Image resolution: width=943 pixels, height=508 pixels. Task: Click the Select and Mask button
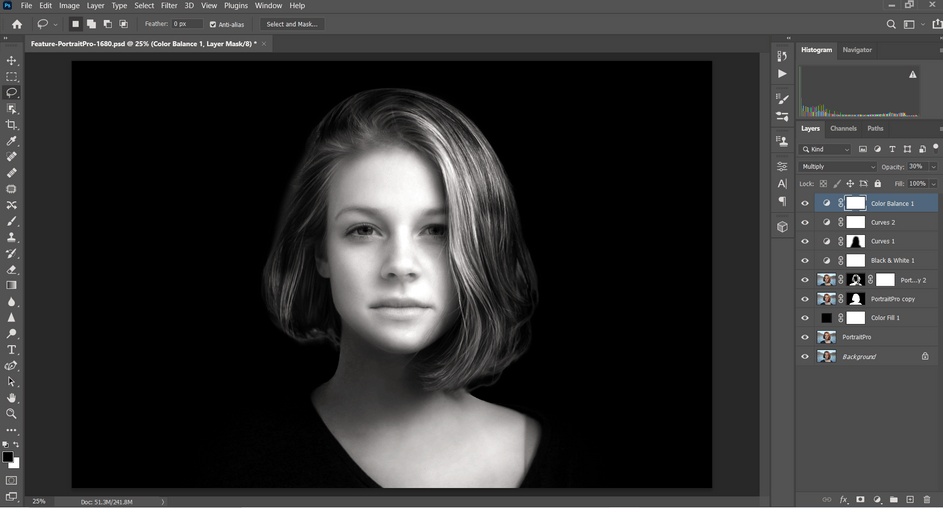point(291,24)
